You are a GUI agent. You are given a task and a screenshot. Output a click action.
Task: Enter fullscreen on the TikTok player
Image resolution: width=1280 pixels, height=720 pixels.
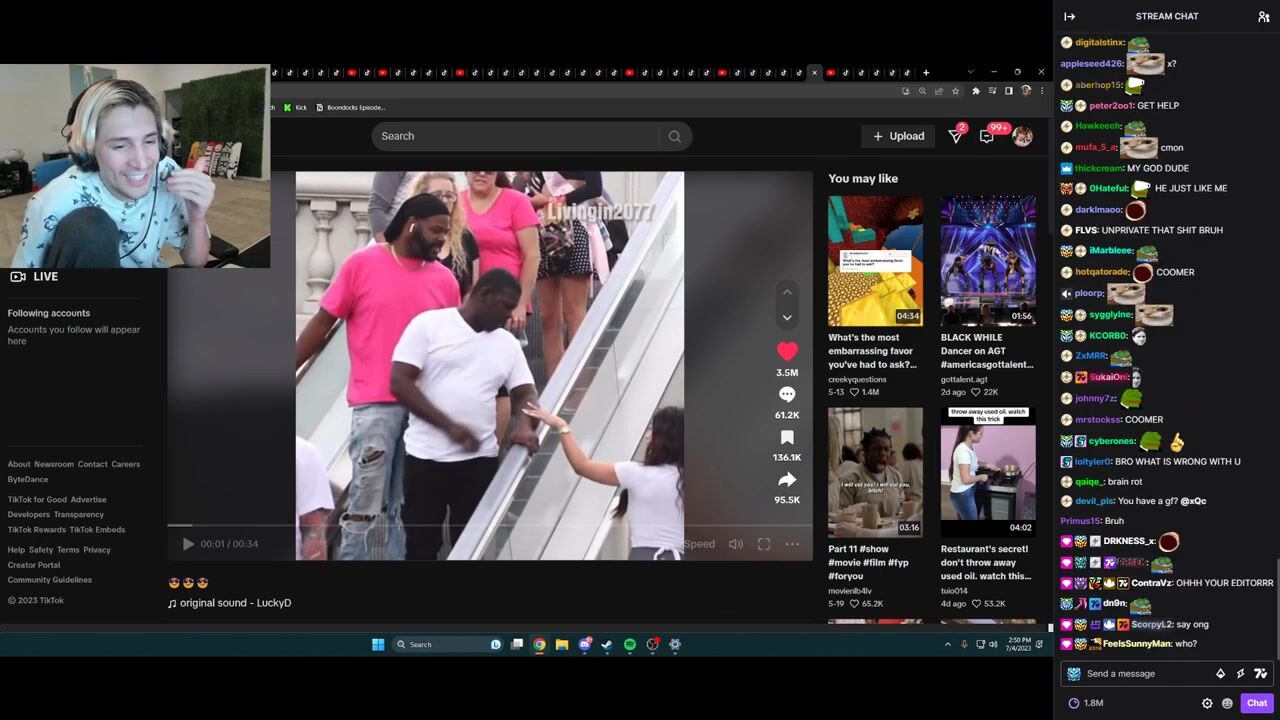763,544
